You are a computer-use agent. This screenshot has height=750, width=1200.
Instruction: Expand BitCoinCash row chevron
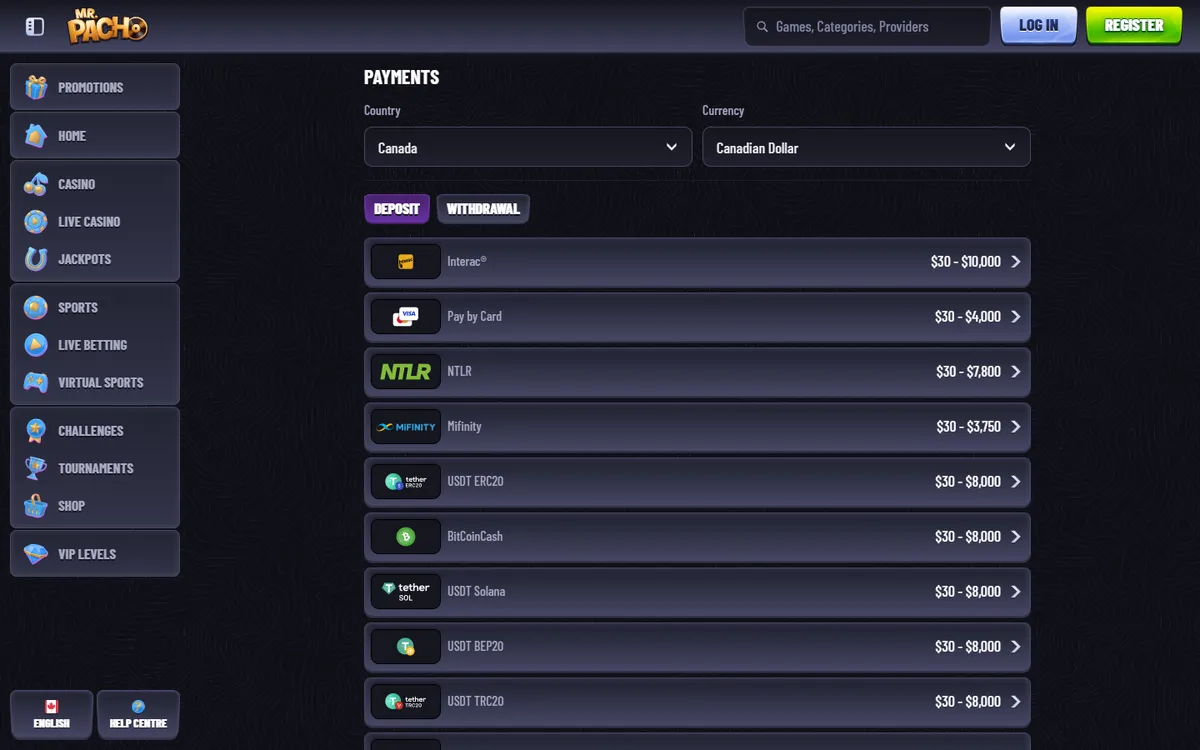(1016, 536)
